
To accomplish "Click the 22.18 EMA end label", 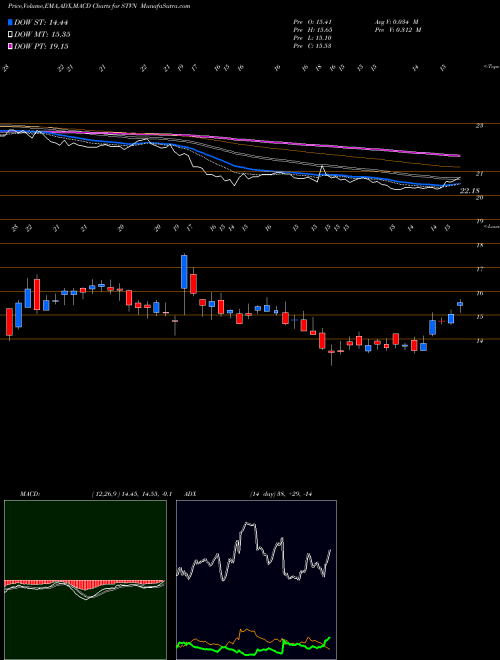I will point(470,191).
